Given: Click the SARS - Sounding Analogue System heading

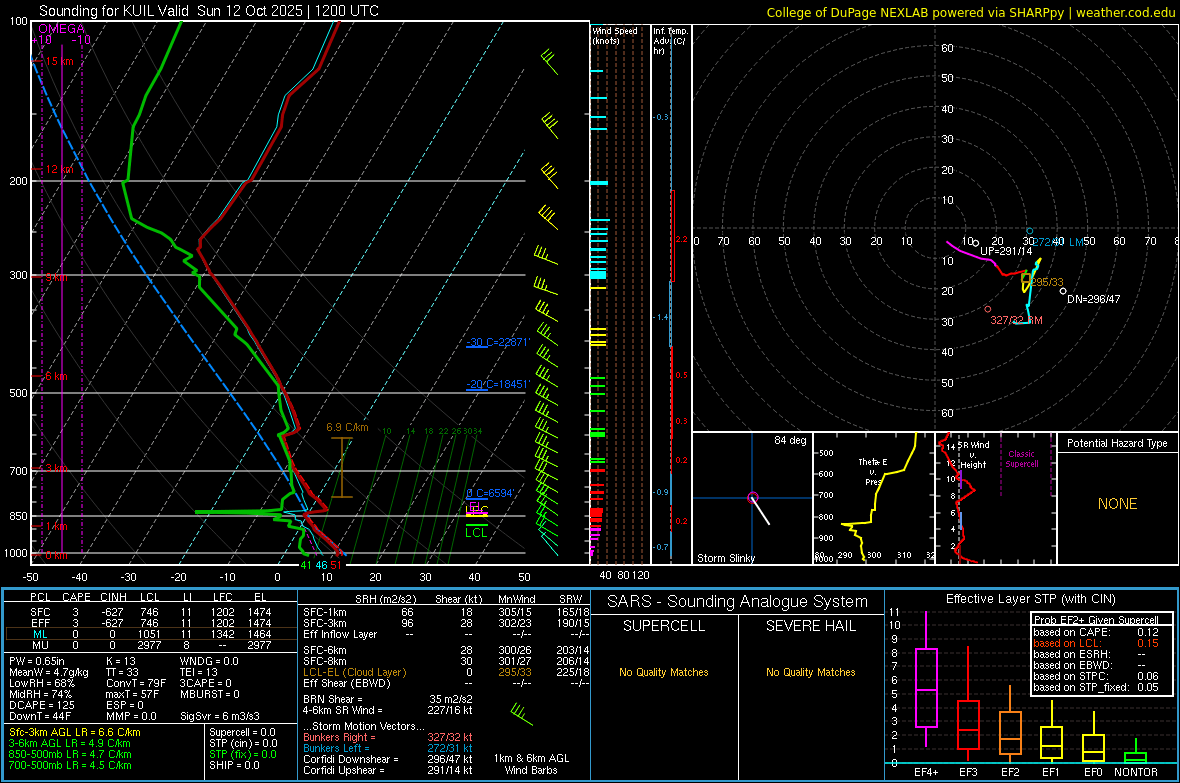Looking at the screenshot, I should (x=737, y=601).
